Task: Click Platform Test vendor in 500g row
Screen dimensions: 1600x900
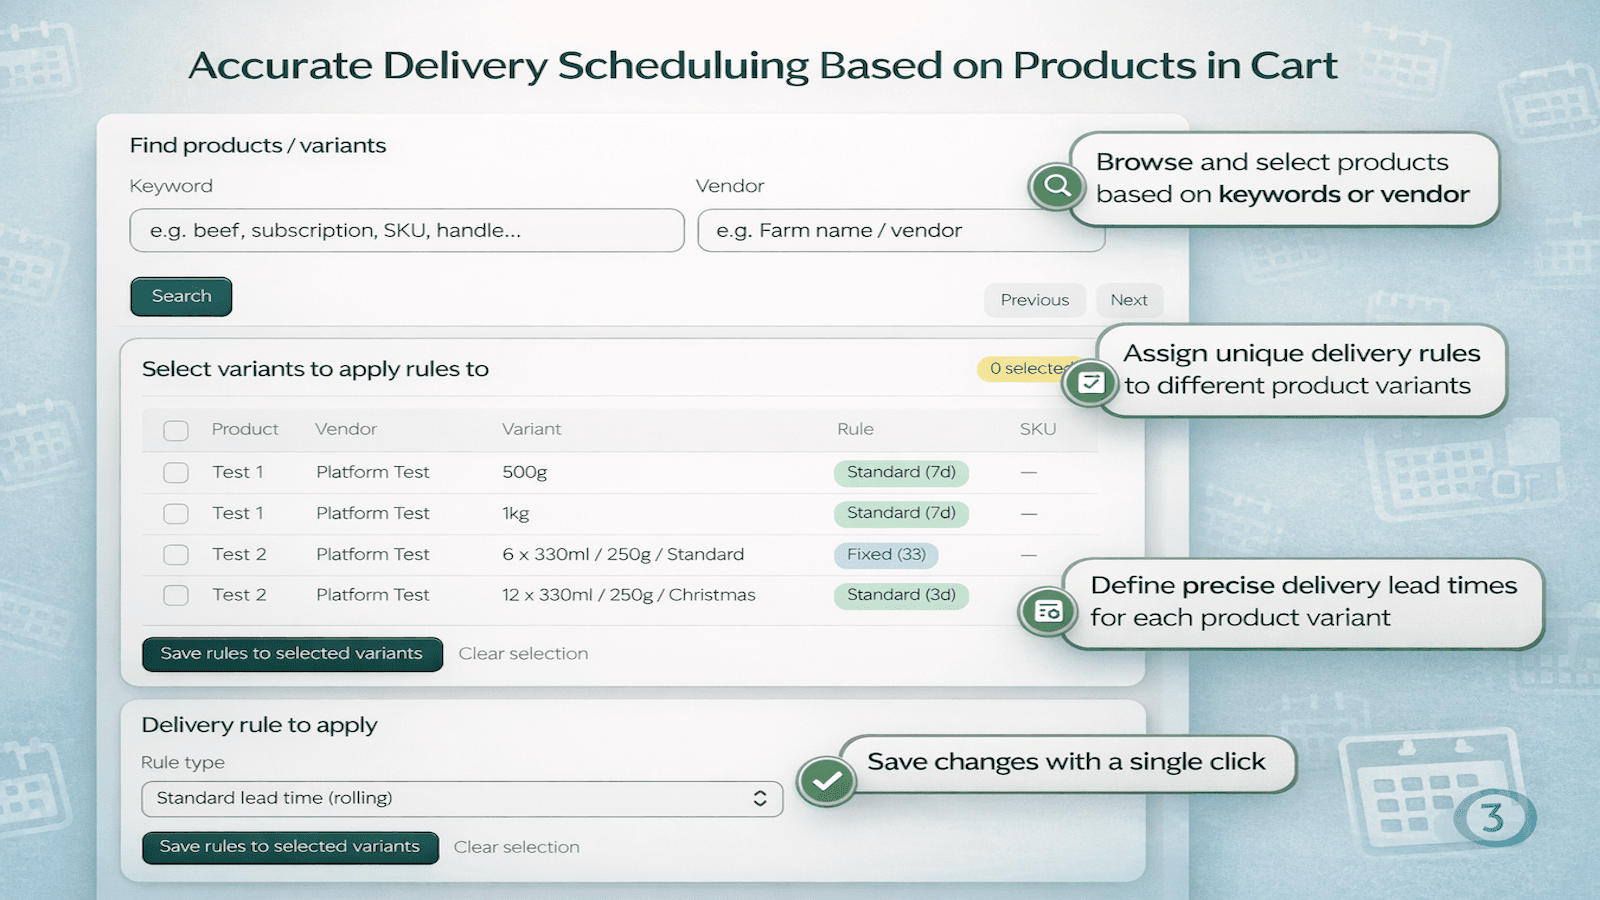Action: coord(373,472)
